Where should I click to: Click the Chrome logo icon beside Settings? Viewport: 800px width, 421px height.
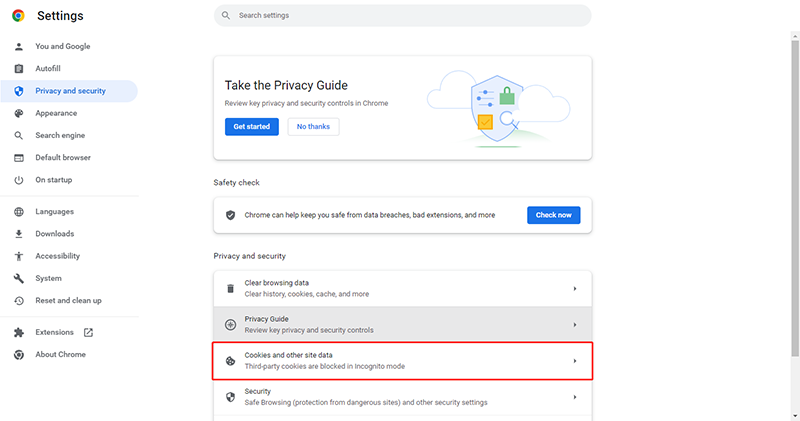click(18, 16)
